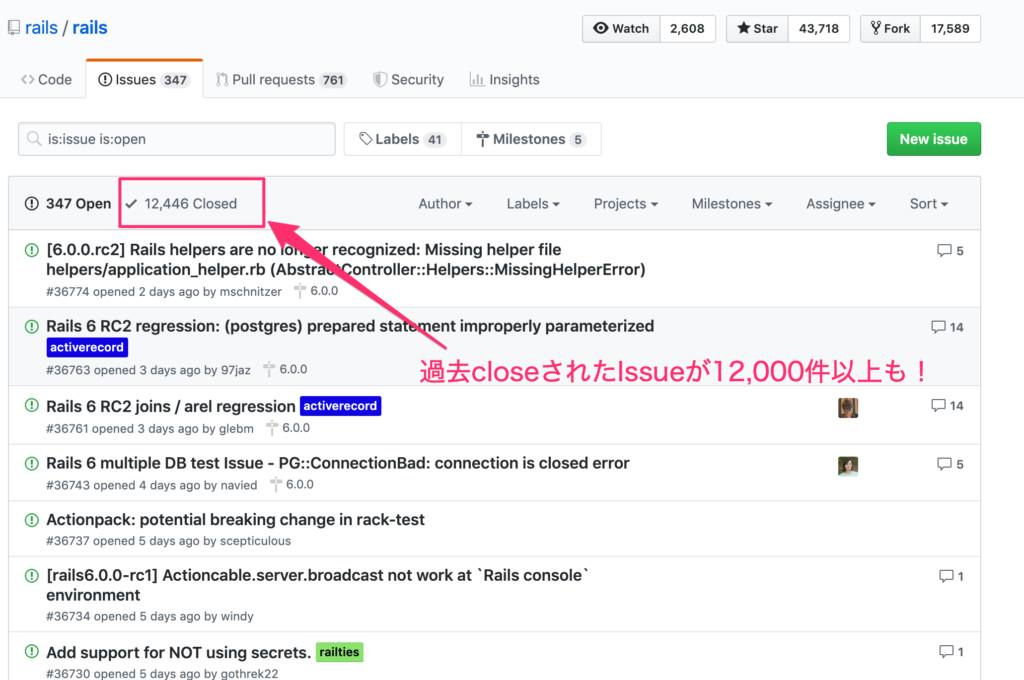
Task: Open the Labels filter dropdown
Action: click(532, 204)
